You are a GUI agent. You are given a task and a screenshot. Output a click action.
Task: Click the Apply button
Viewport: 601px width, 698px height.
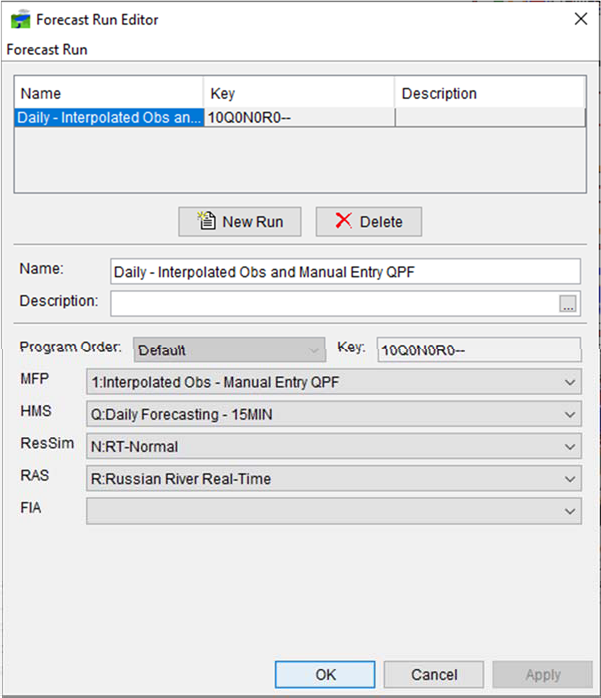(543, 674)
